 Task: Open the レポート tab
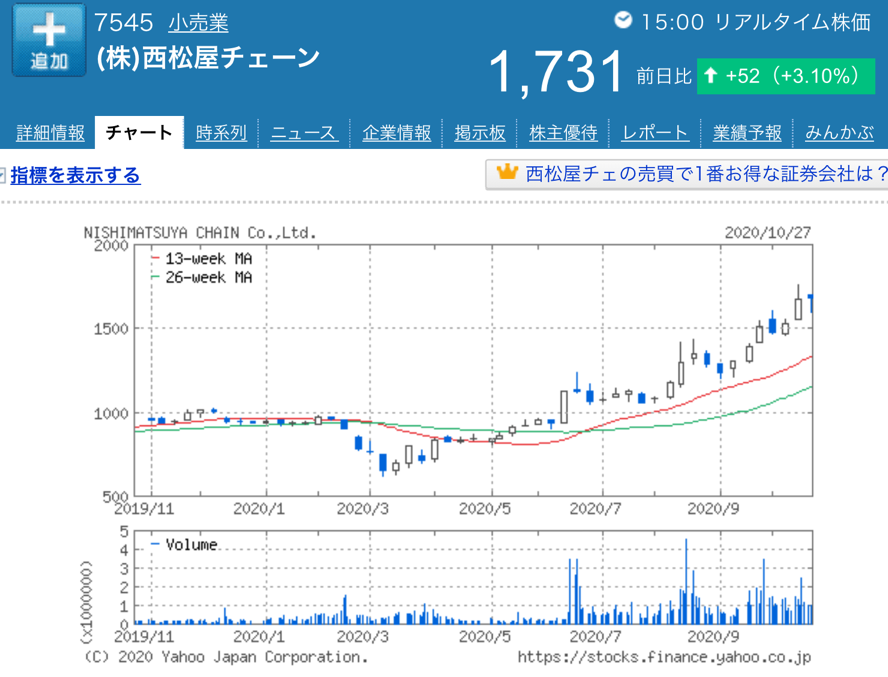[x=655, y=133]
